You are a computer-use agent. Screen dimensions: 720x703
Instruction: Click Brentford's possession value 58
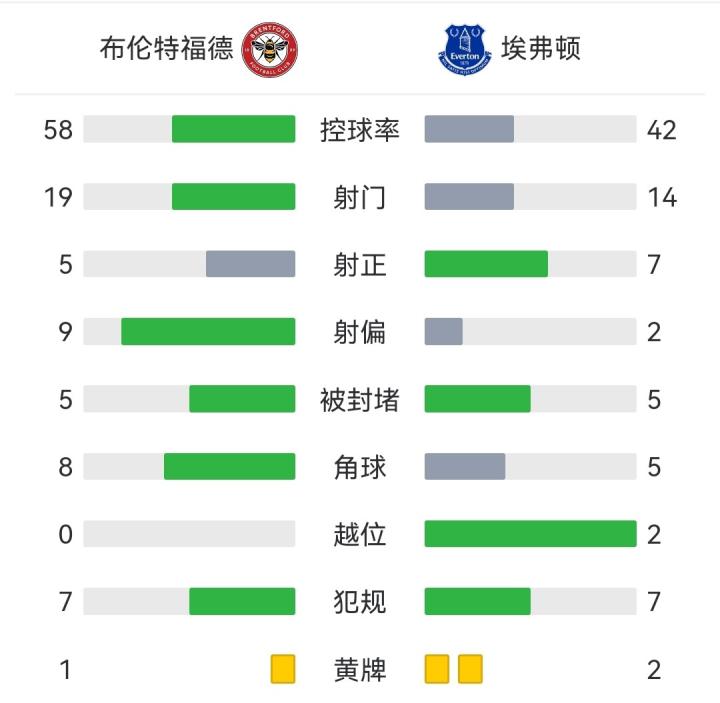58,130
